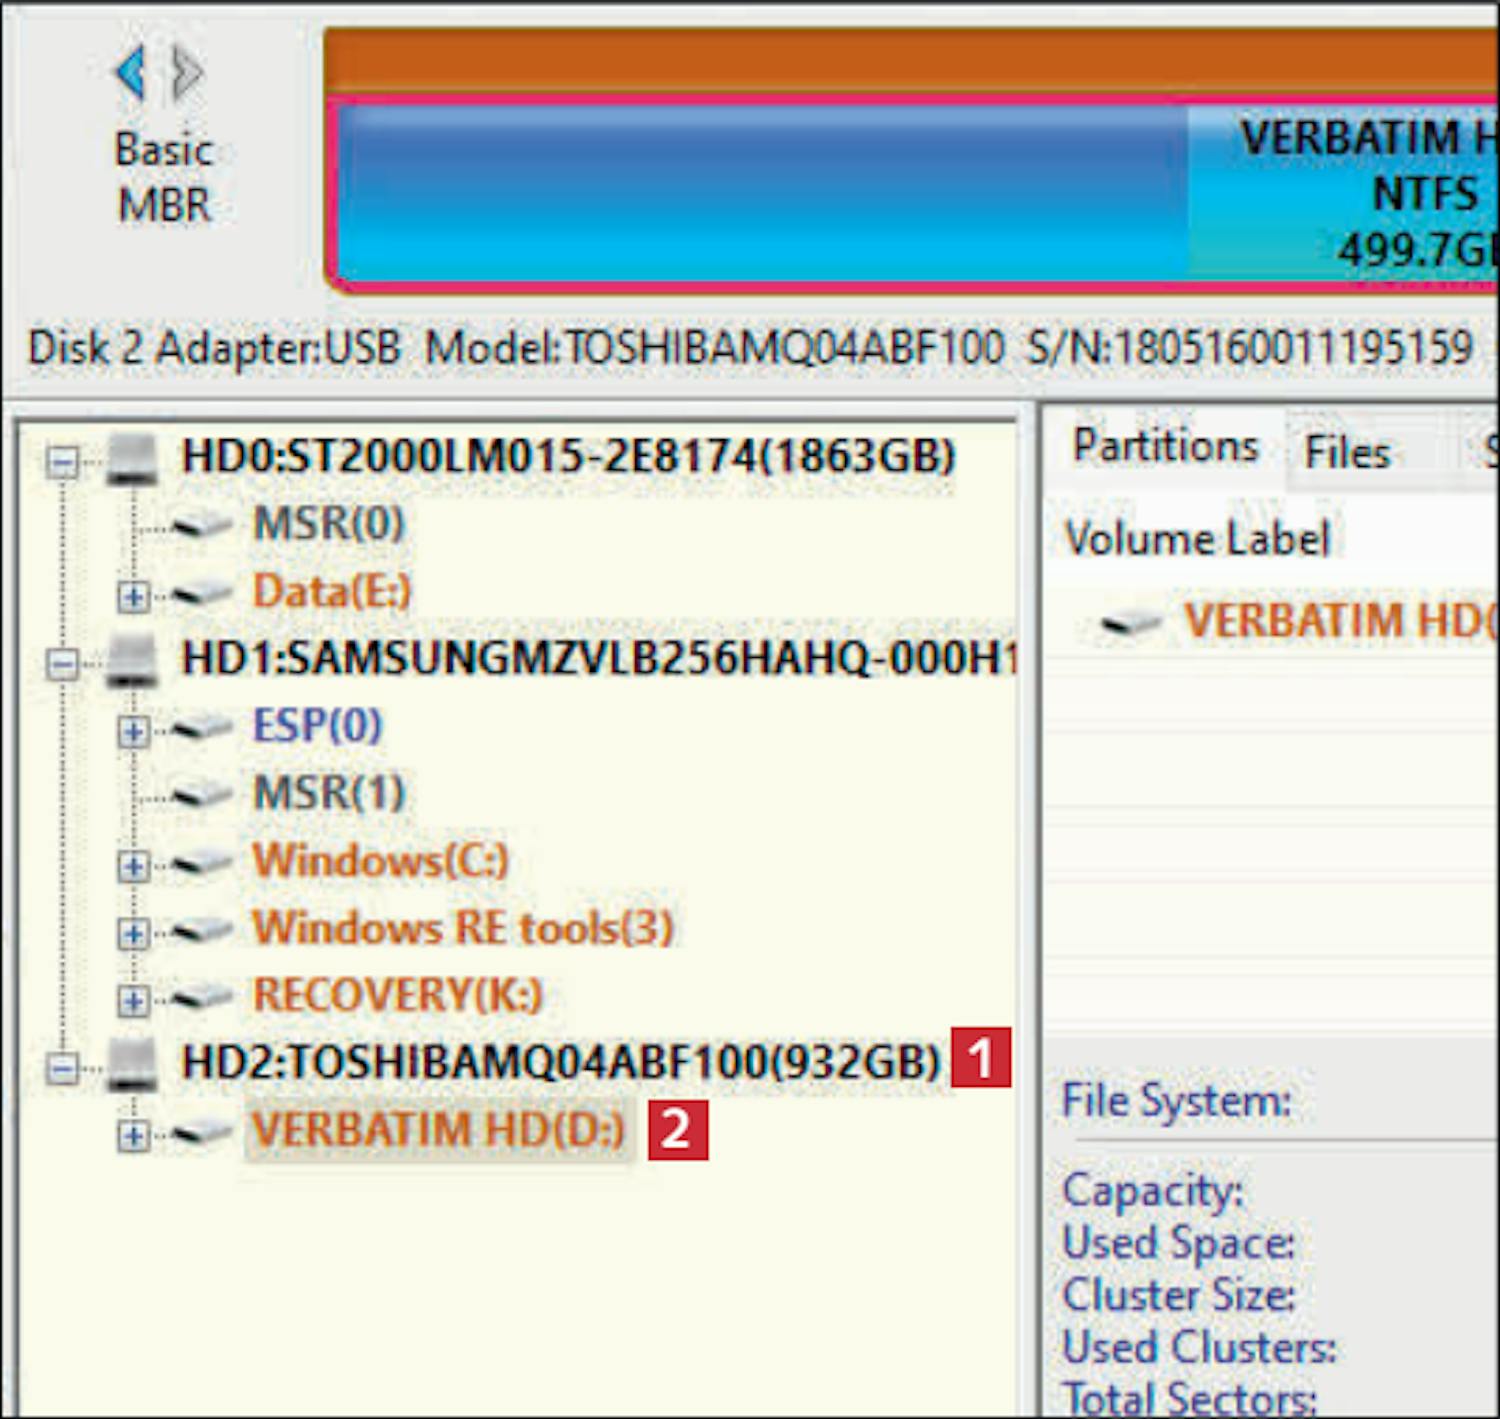Expand the RECOVERY(K:) partition node

(x=132, y=1000)
